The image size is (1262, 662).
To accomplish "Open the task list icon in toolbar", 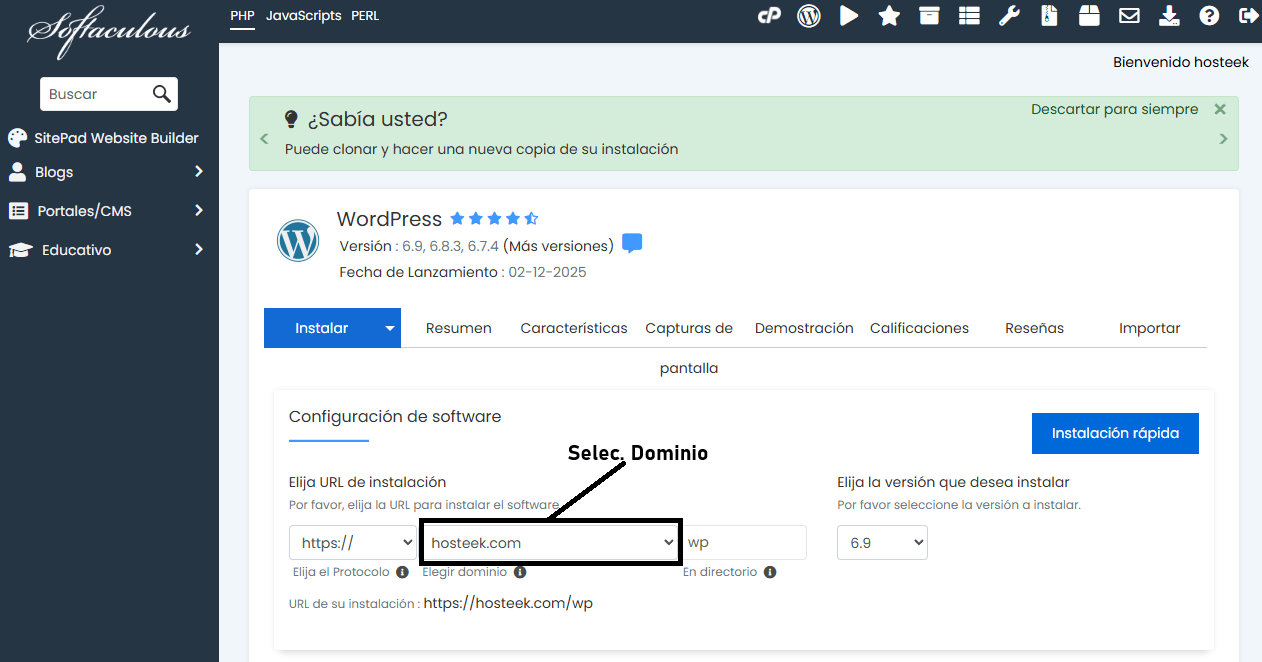I will coord(969,16).
